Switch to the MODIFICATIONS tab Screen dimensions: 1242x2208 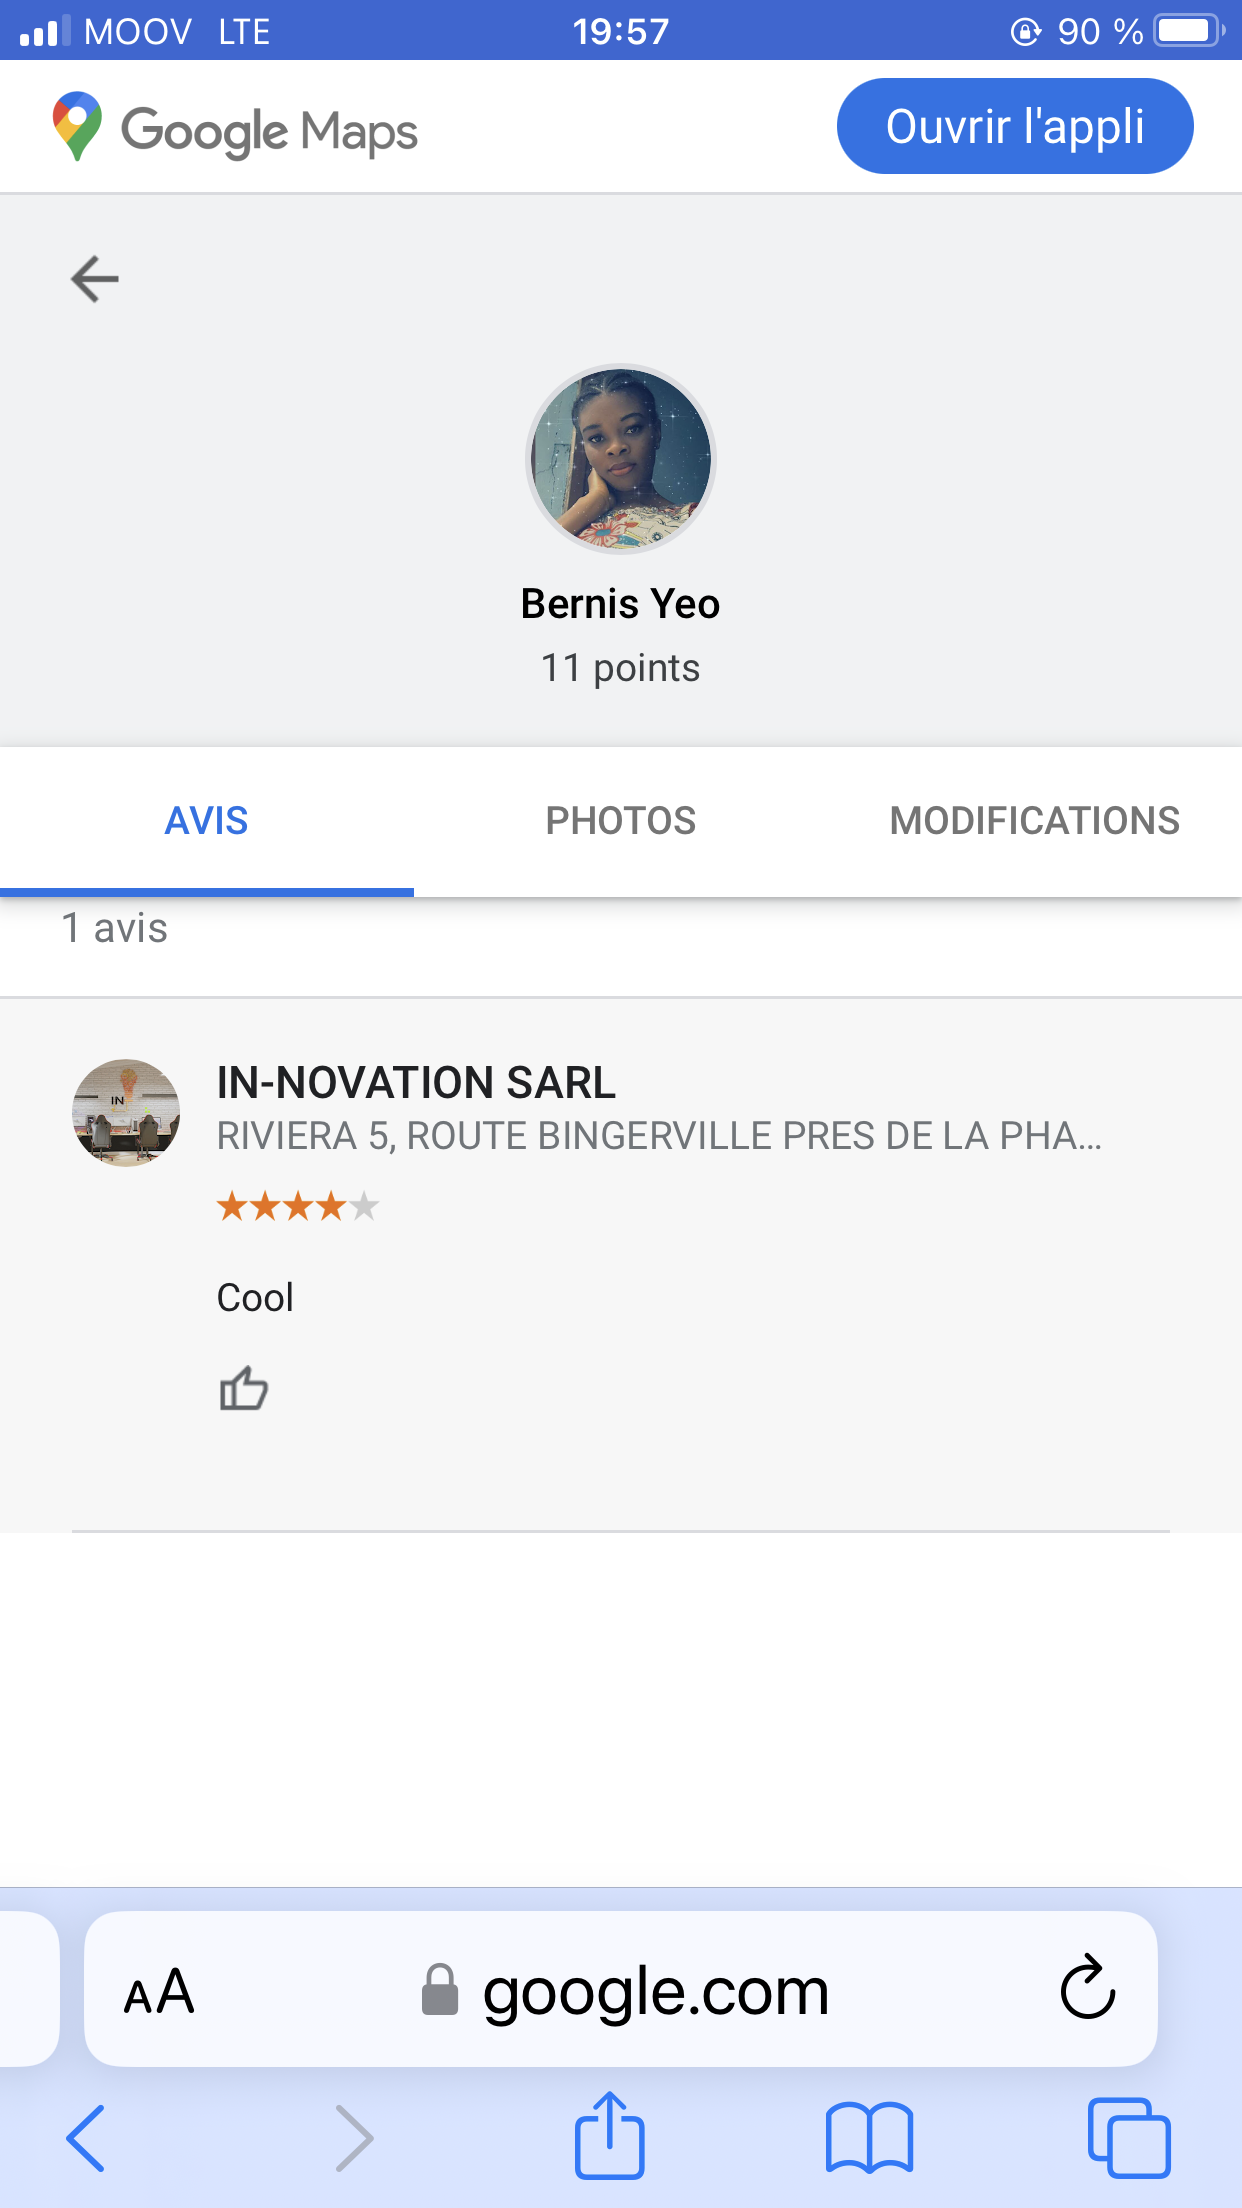[1034, 821]
